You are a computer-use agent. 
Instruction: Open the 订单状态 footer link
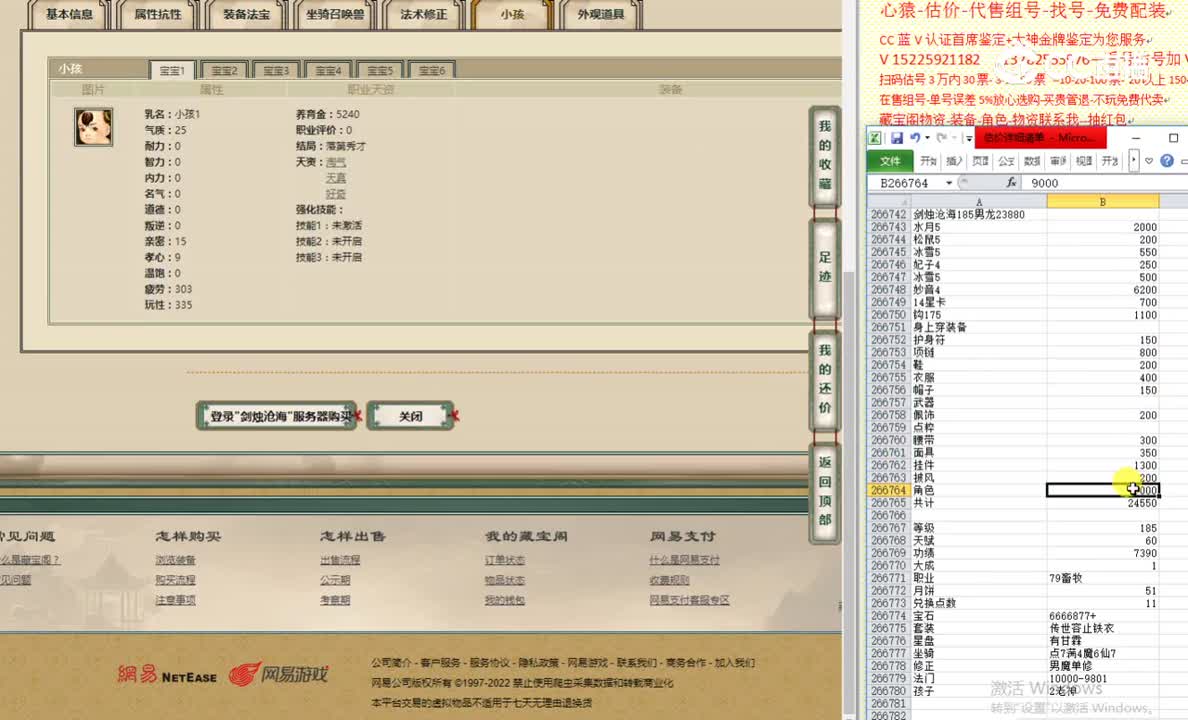point(505,560)
